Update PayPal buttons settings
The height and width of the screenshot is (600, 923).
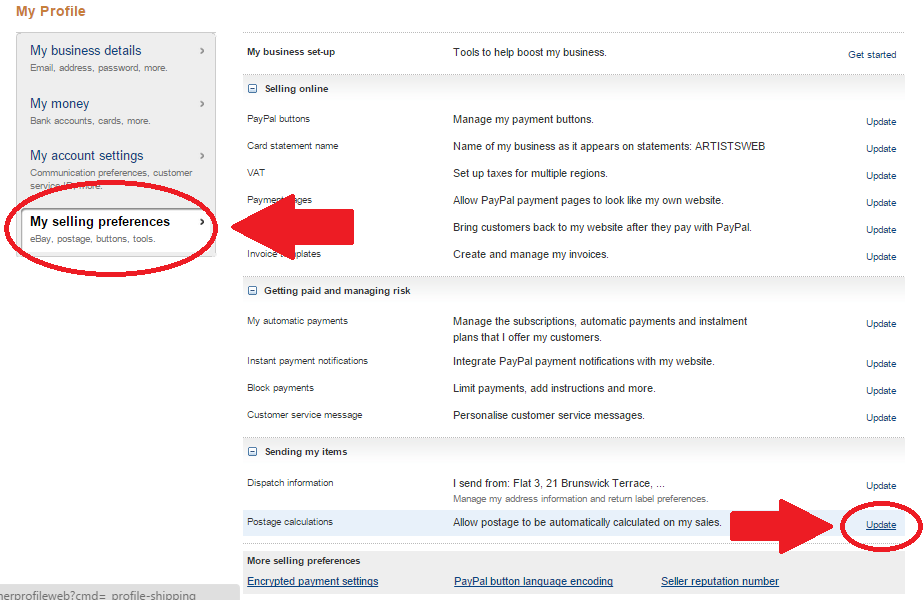pos(880,122)
